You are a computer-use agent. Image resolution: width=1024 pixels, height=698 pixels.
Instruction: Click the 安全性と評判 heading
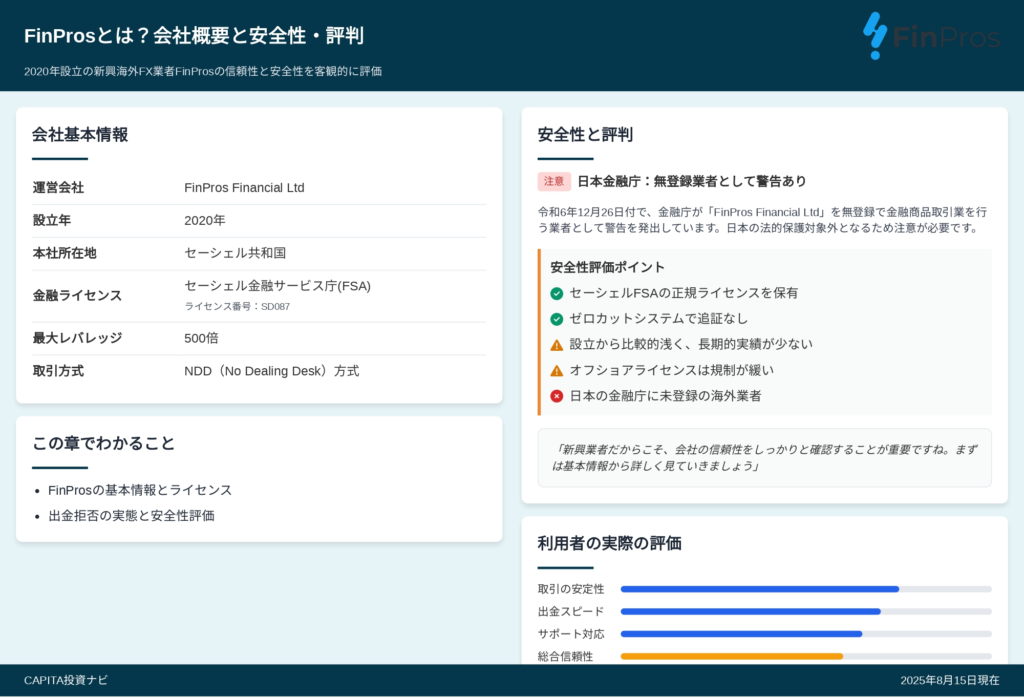[x=585, y=135]
